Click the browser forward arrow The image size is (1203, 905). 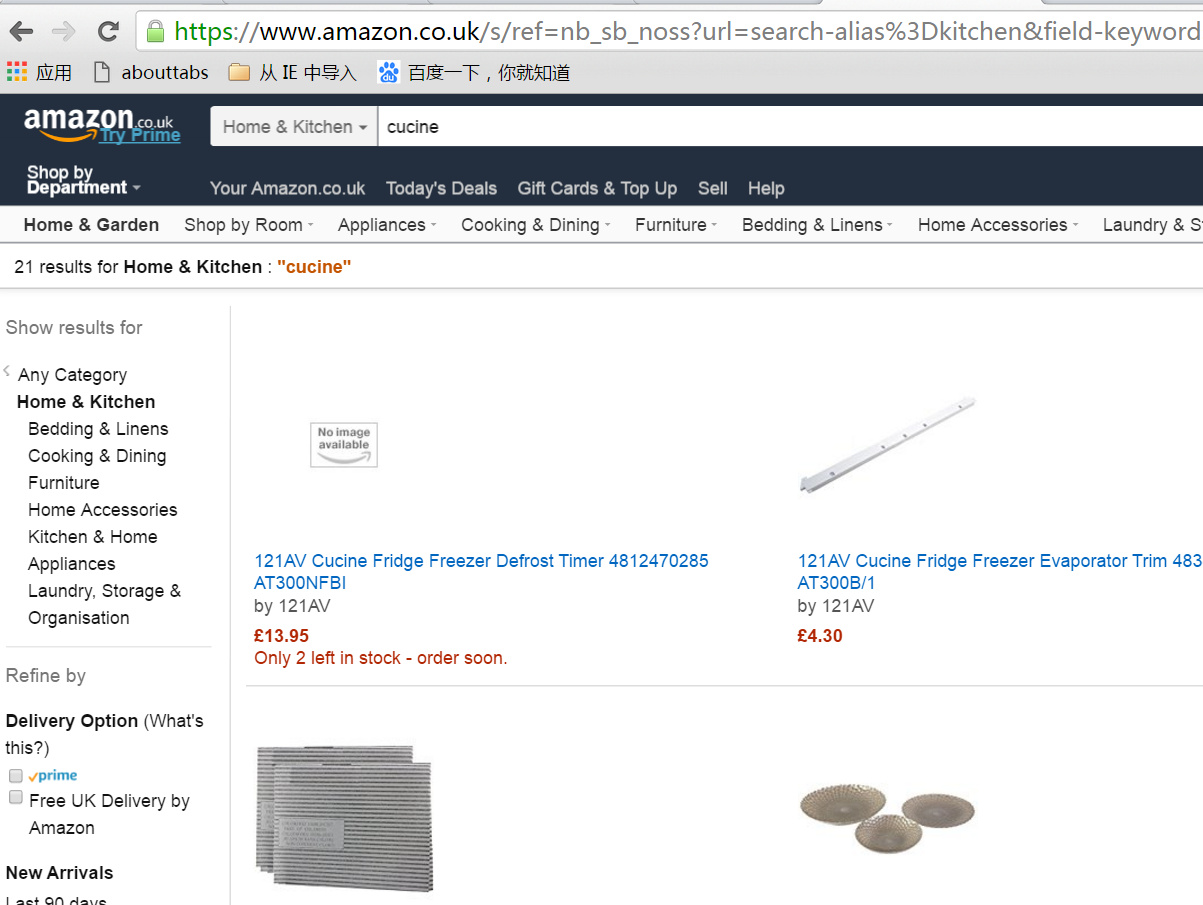point(64,31)
